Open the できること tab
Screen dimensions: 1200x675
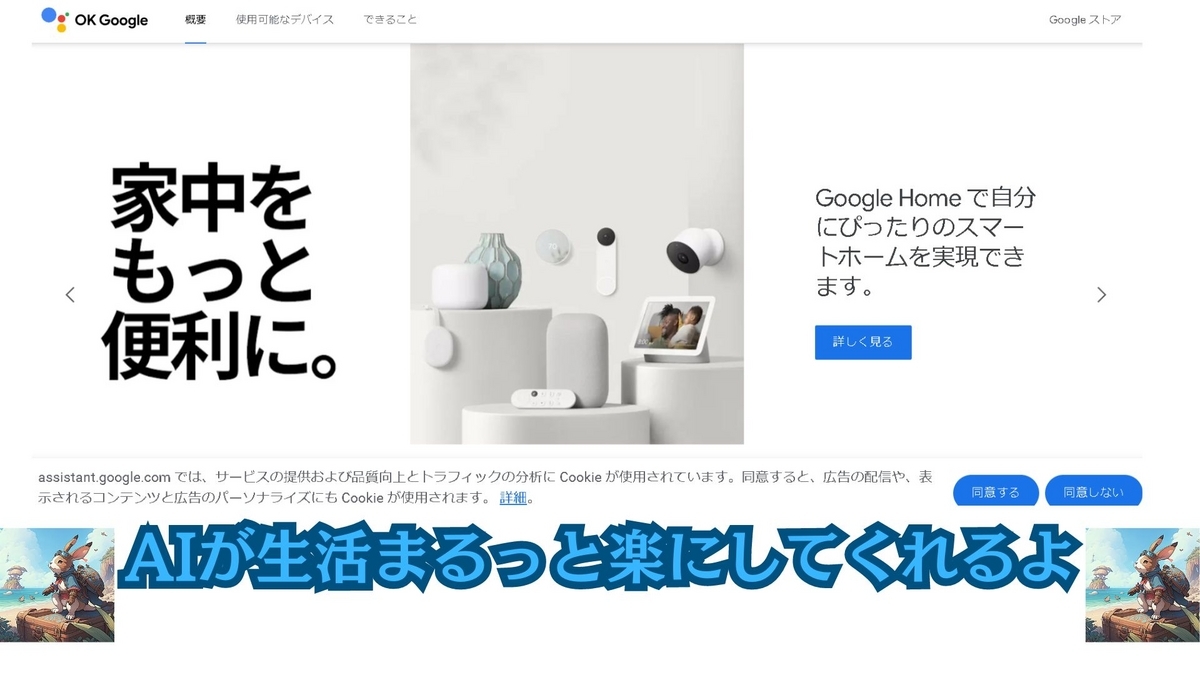pos(391,20)
